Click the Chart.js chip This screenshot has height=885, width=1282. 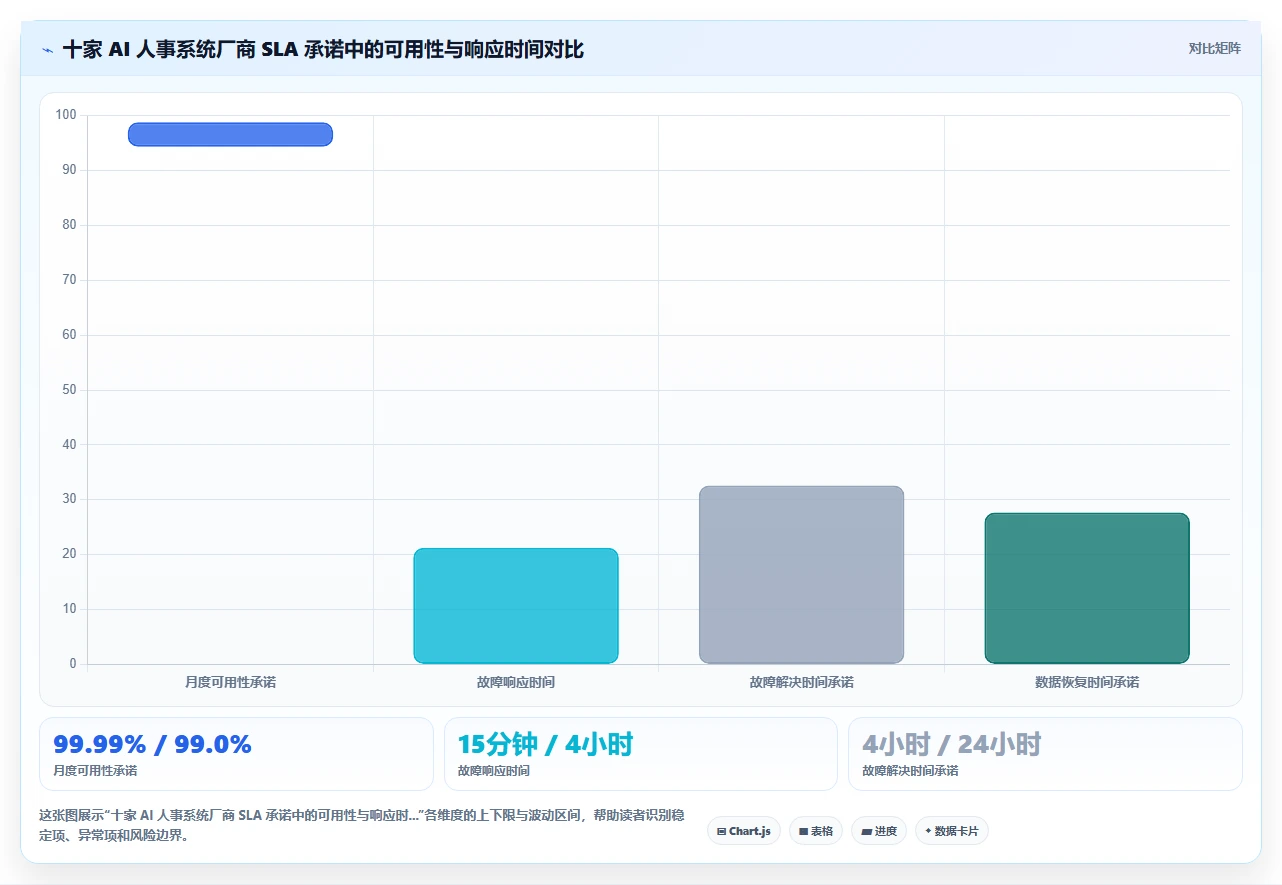point(743,831)
